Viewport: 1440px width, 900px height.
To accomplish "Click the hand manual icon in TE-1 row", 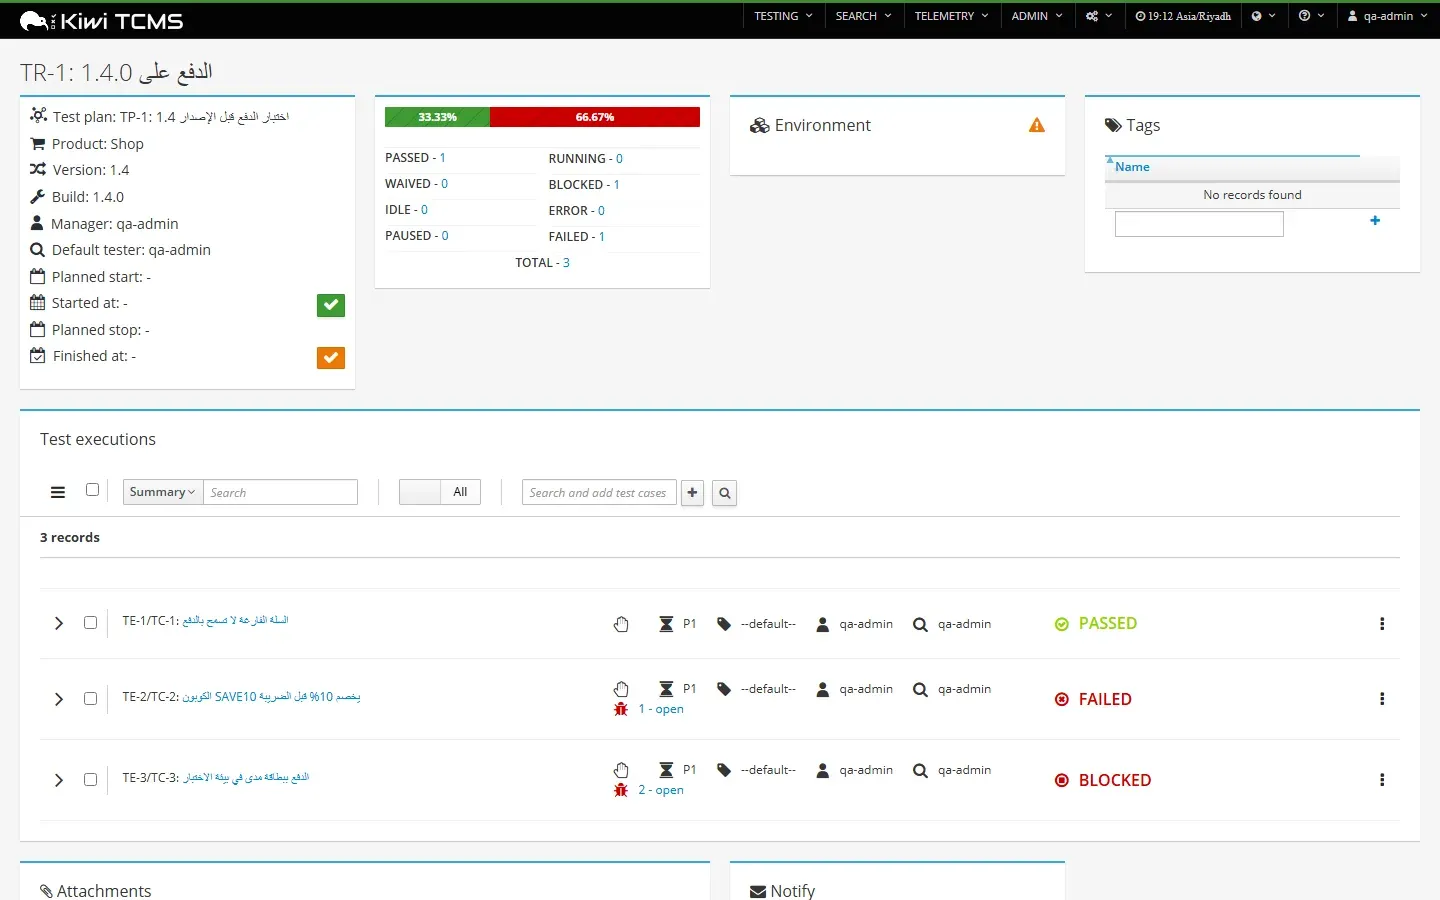I will 621,624.
